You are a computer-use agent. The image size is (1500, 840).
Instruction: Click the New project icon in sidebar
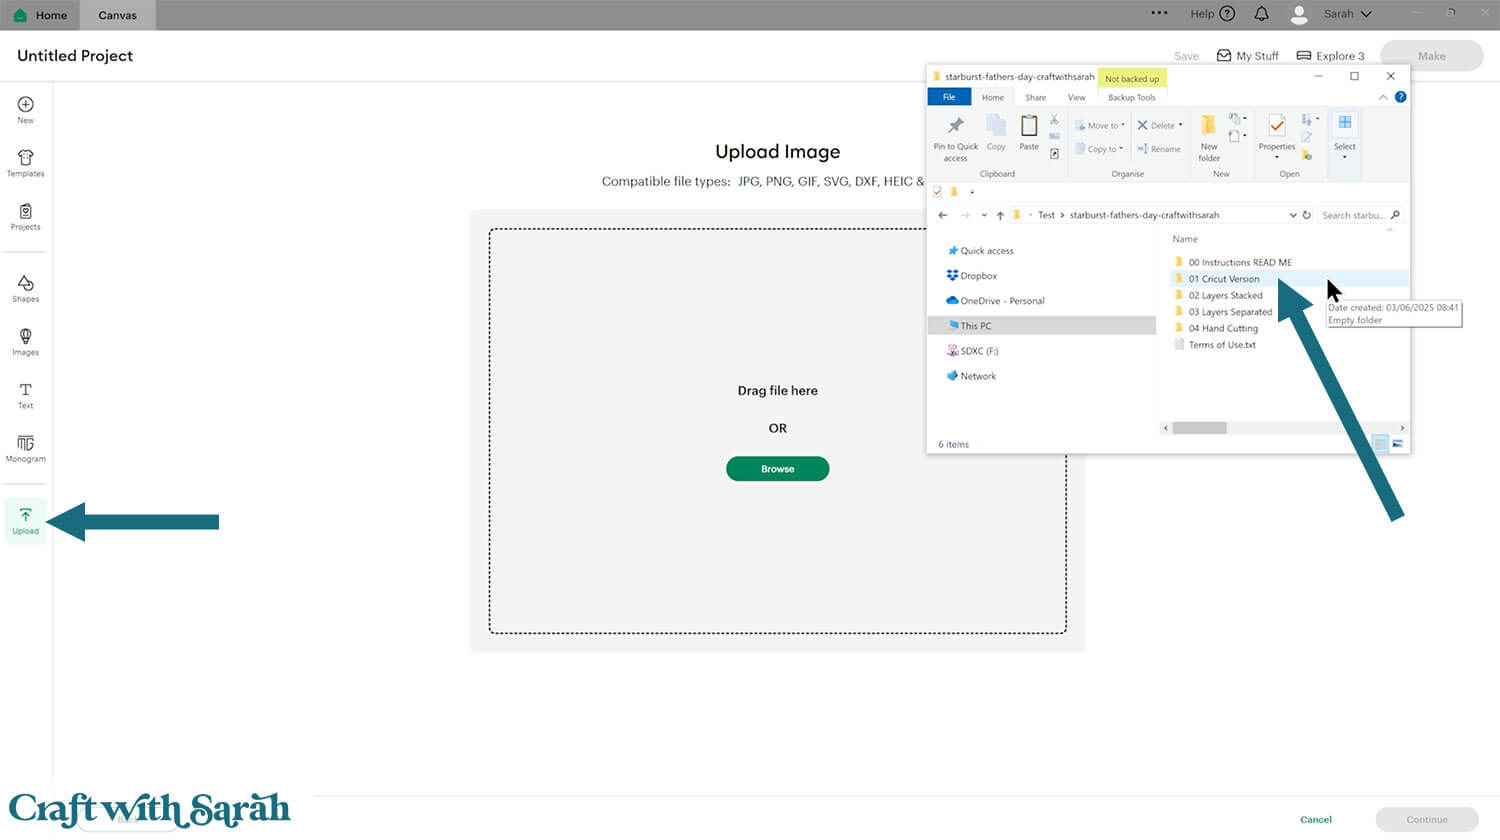(25, 109)
